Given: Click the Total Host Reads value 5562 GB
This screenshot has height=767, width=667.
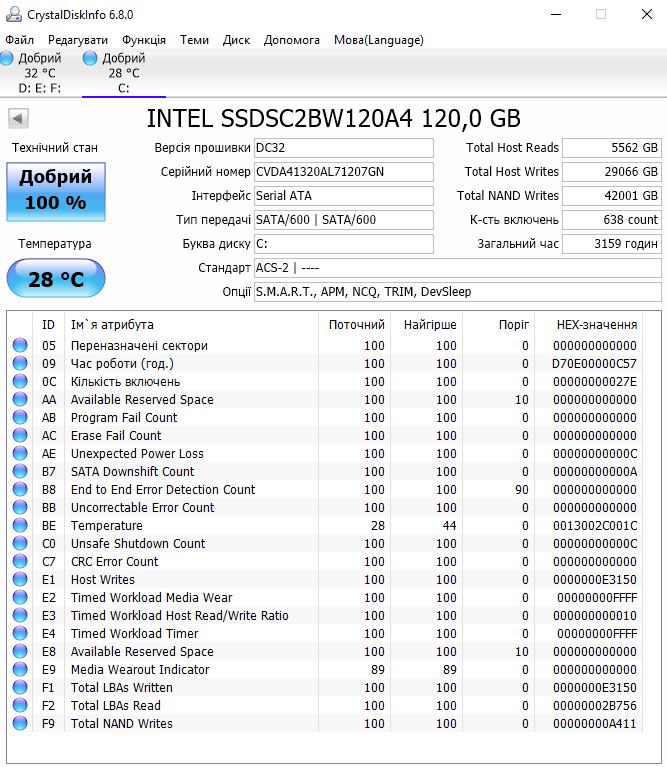Looking at the screenshot, I should pyautogui.click(x=612, y=148).
